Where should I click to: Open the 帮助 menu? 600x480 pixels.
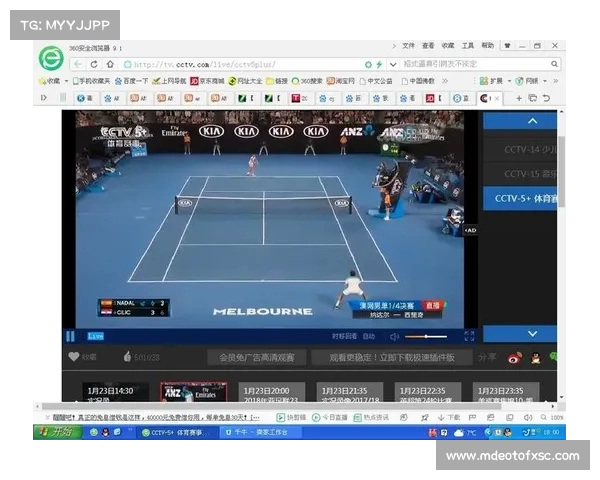[x=487, y=46]
